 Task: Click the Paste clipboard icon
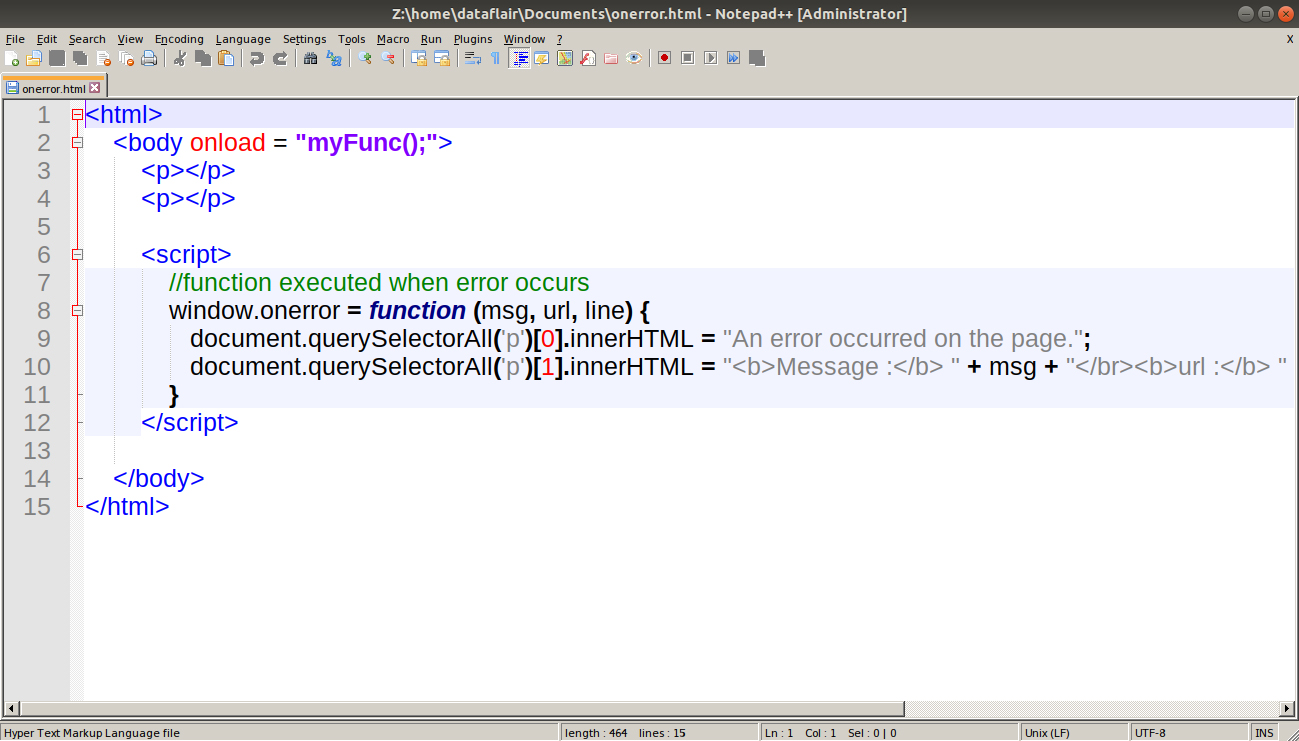point(226,58)
